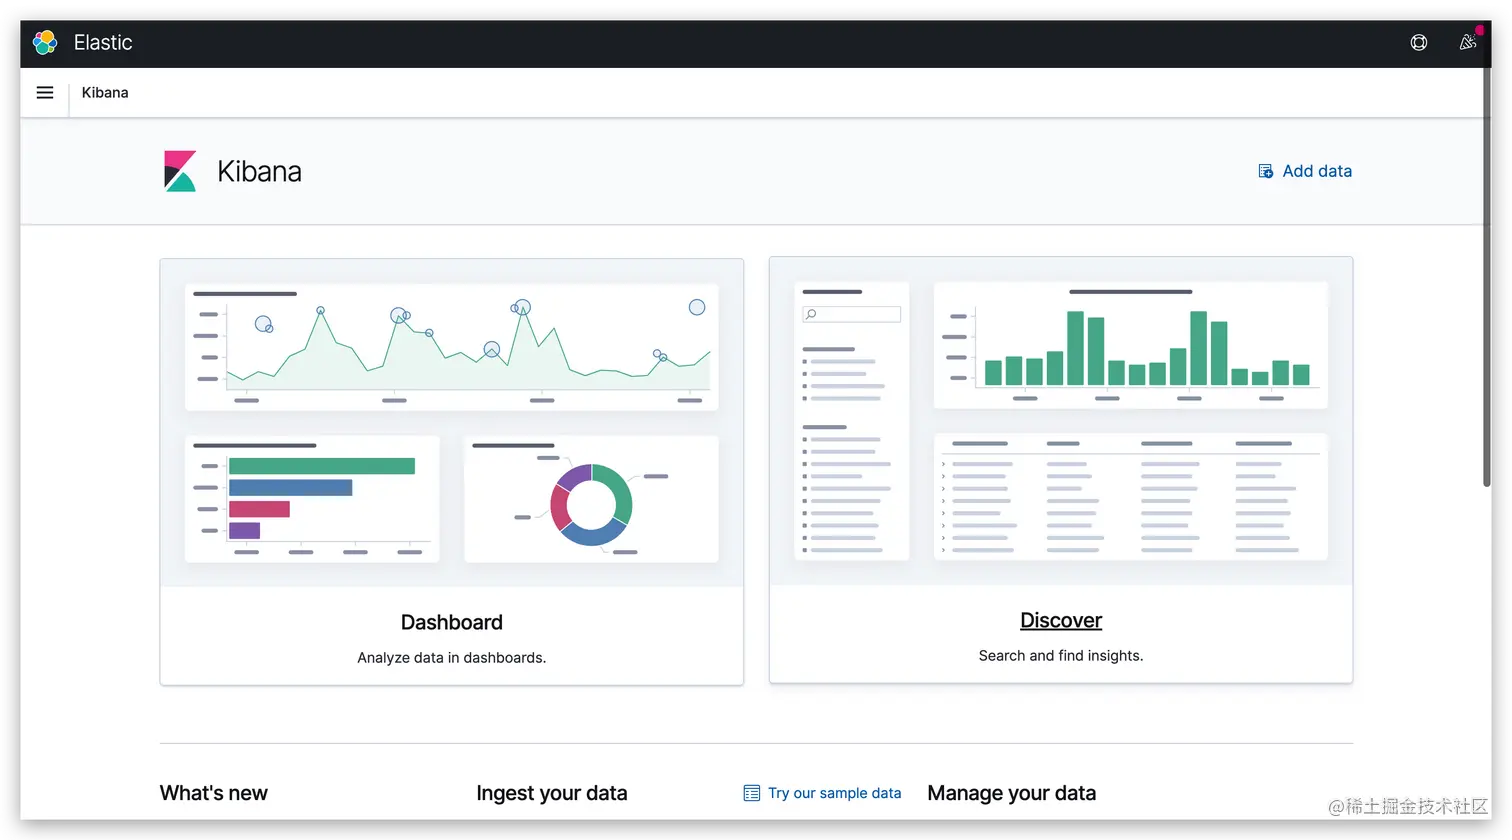Click the Elastic header text
The width and height of the screenshot is (1512, 840).
point(103,42)
